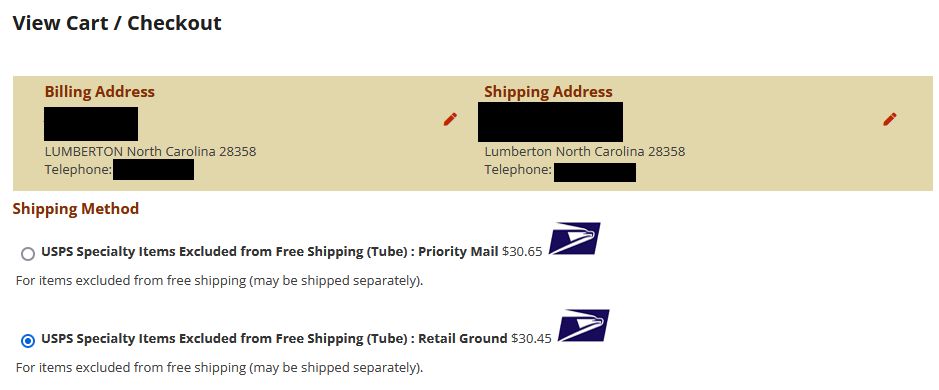Choose Retail Ground shipping option label
The image size is (939, 390).
coord(274,338)
